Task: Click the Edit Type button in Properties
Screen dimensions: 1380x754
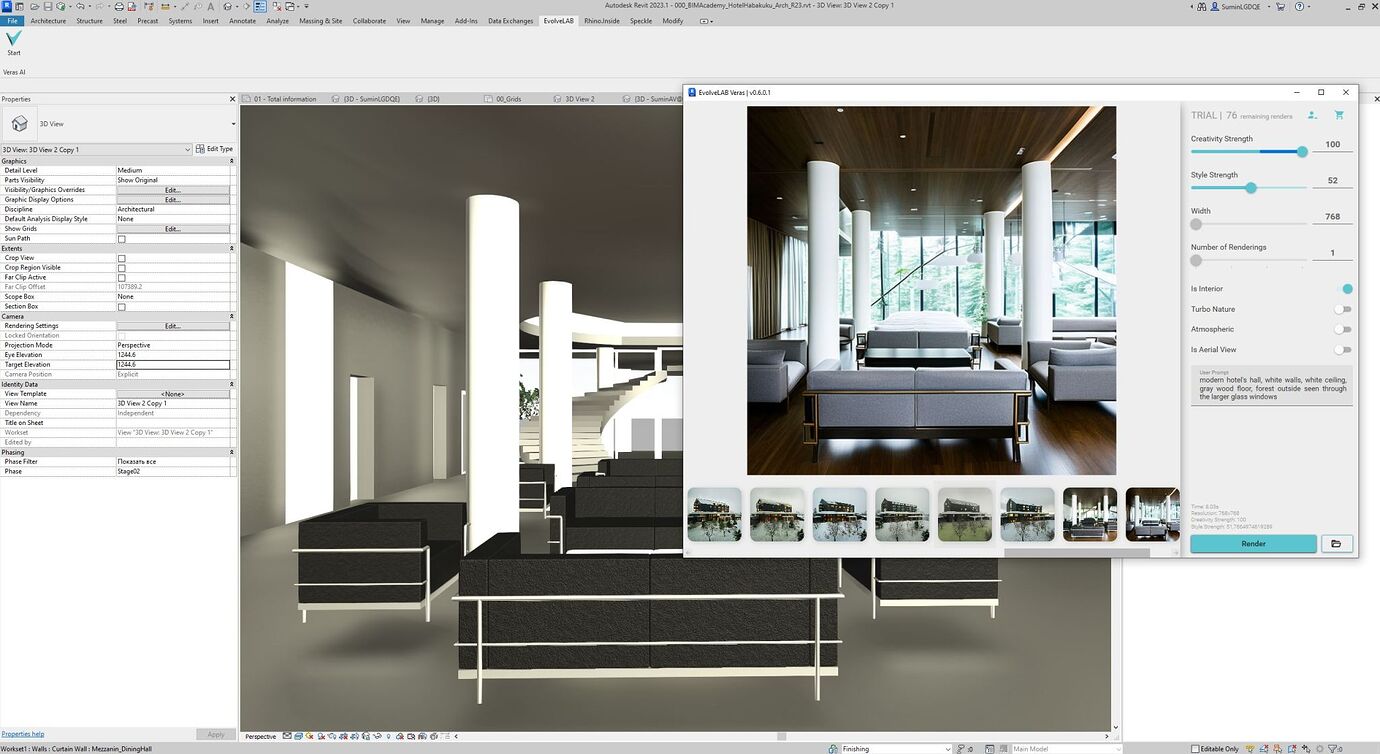Action: point(216,148)
